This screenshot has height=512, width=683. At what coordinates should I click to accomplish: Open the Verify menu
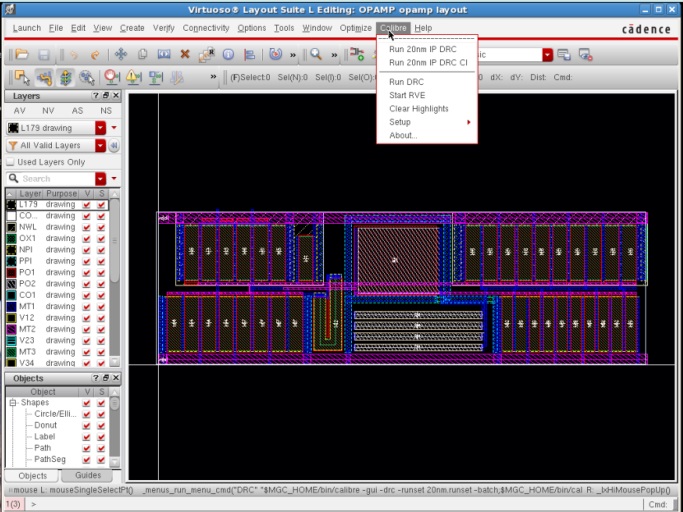point(163,28)
